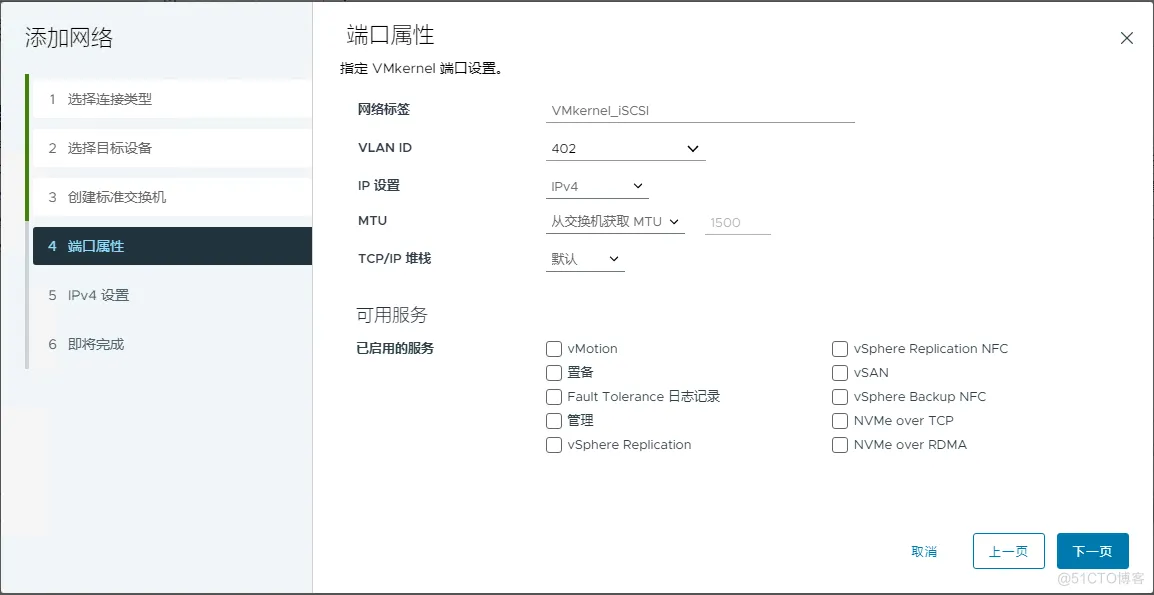
Task: Click the 可用服务 section heading
Action: click(392, 316)
